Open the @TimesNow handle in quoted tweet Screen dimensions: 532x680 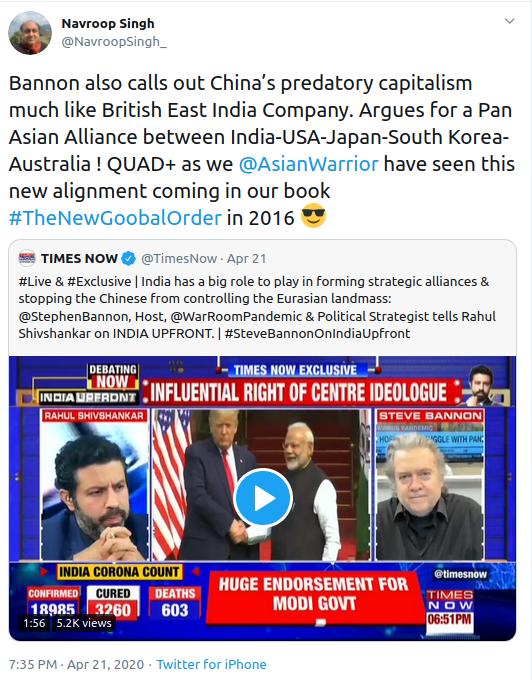[179, 258]
